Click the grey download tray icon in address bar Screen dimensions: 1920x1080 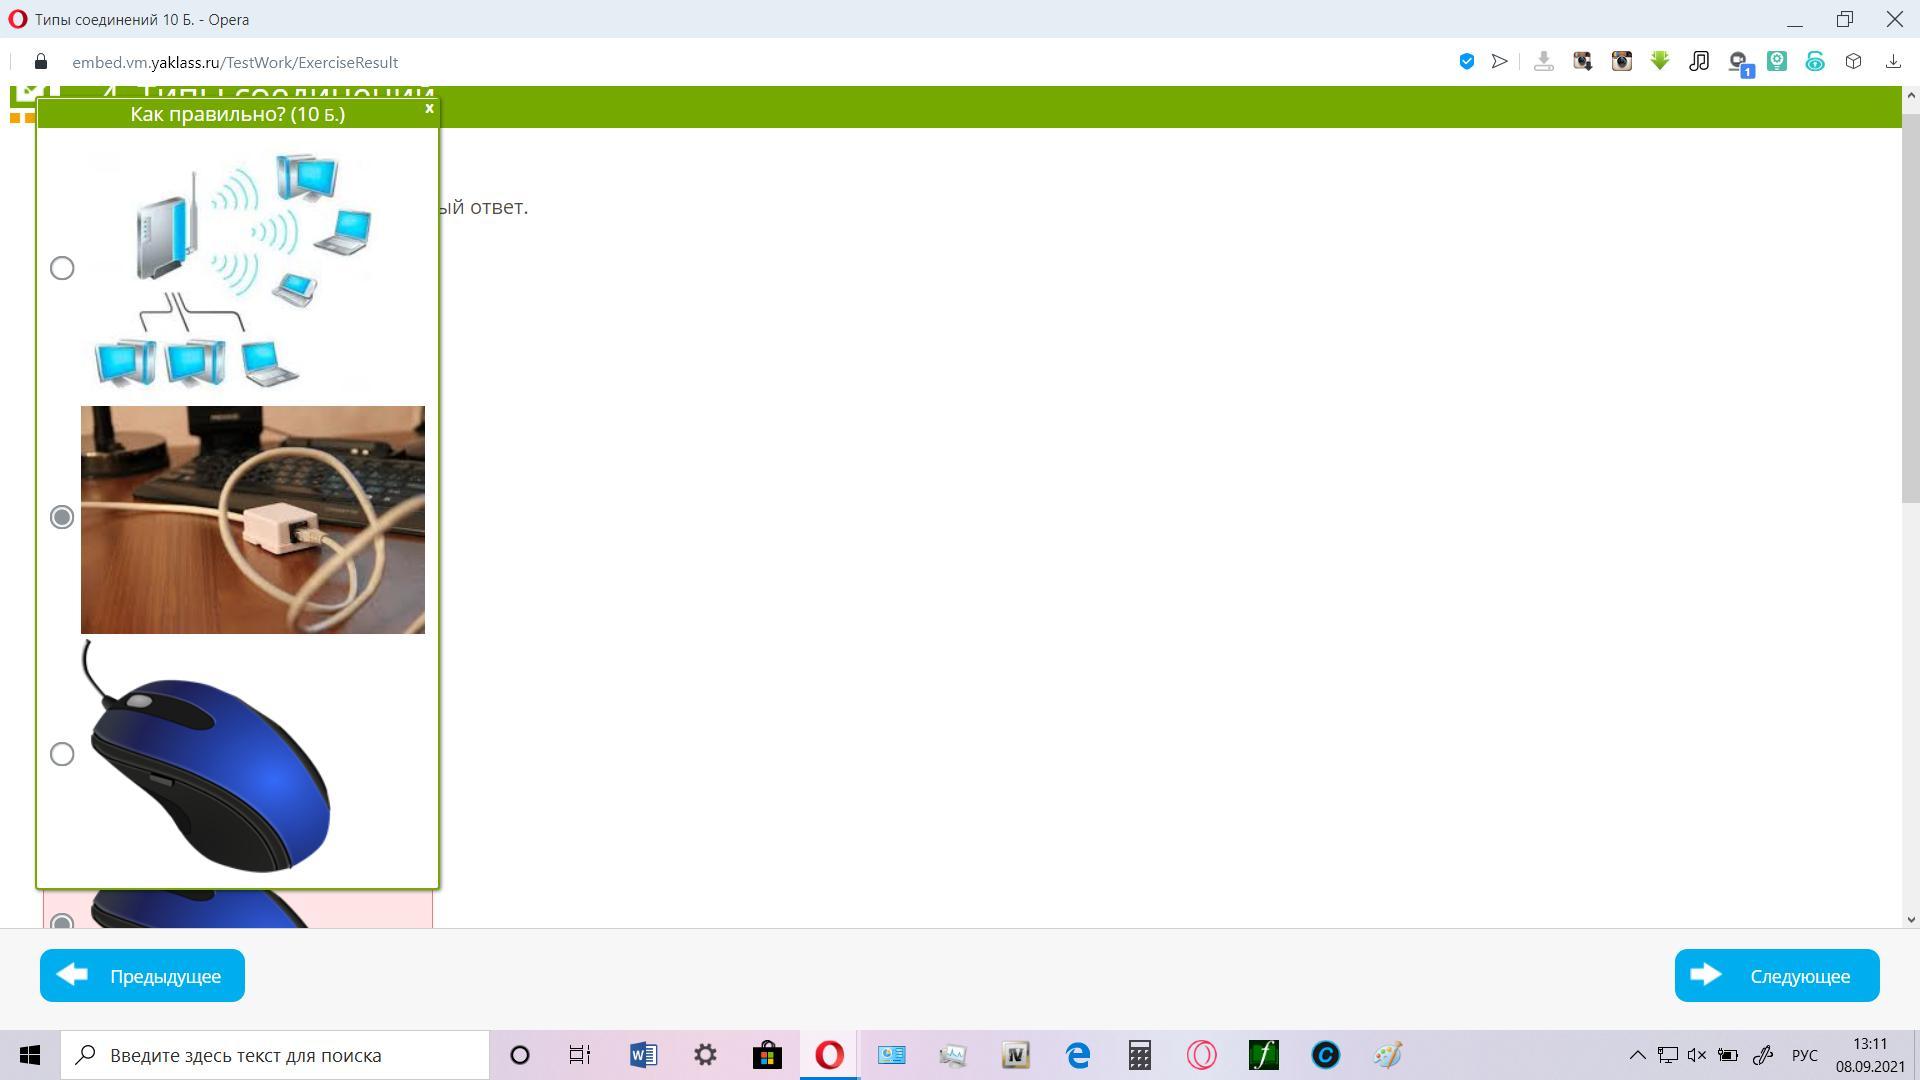1543,62
